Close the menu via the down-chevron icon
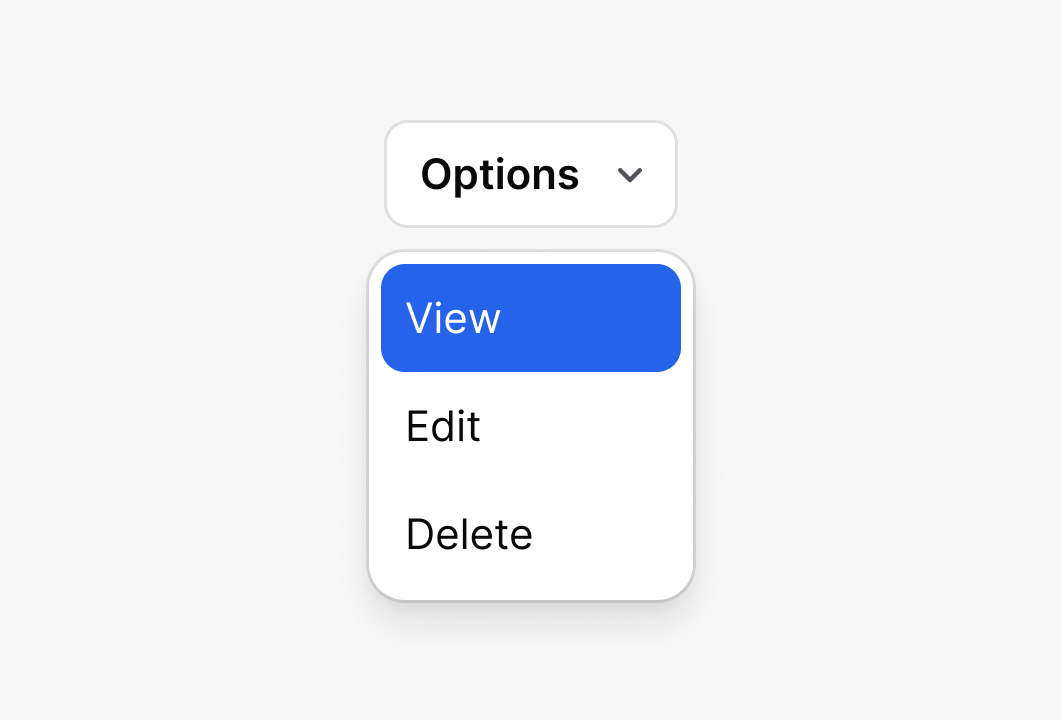The image size is (1062, 720). coord(629,175)
